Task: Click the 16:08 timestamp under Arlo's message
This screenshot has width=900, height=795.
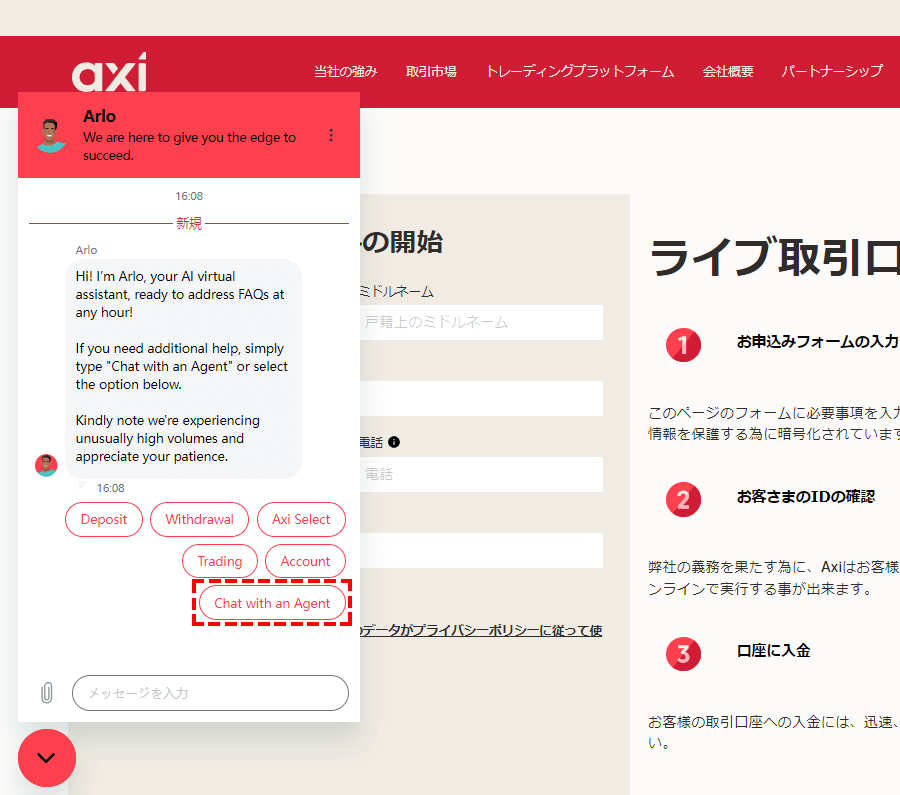Action: click(111, 488)
